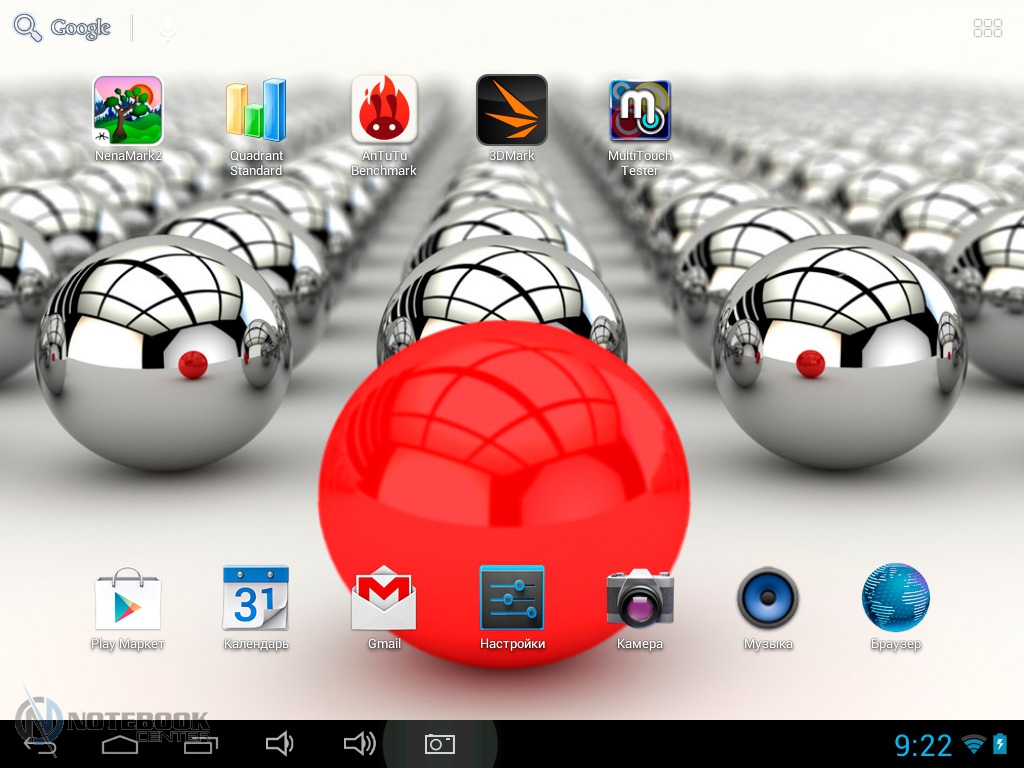Image resolution: width=1024 pixels, height=768 pixels.
Task: Open Настройки settings app
Action: coord(512,599)
